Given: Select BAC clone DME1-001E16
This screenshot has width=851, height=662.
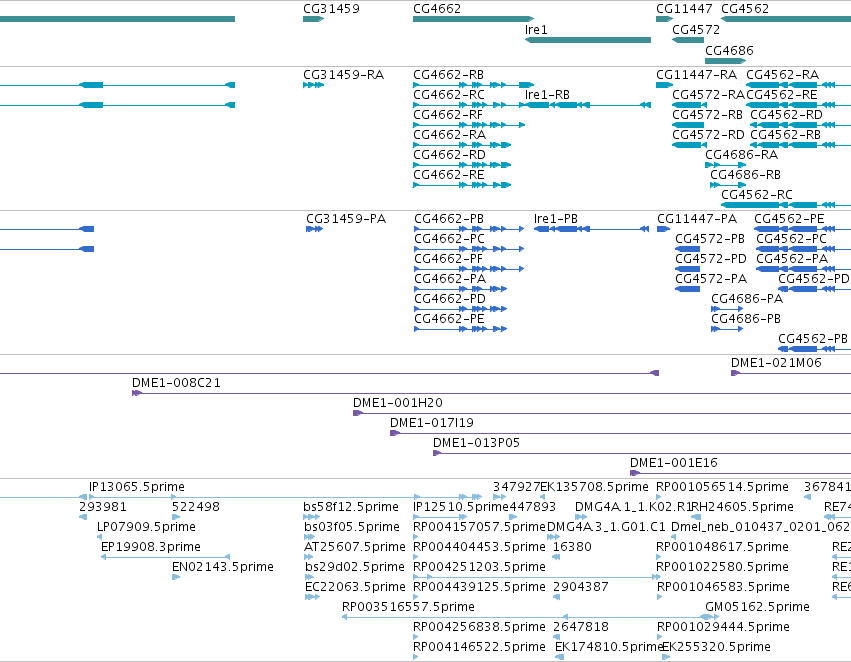Looking at the screenshot, I should click(x=740, y=473).
